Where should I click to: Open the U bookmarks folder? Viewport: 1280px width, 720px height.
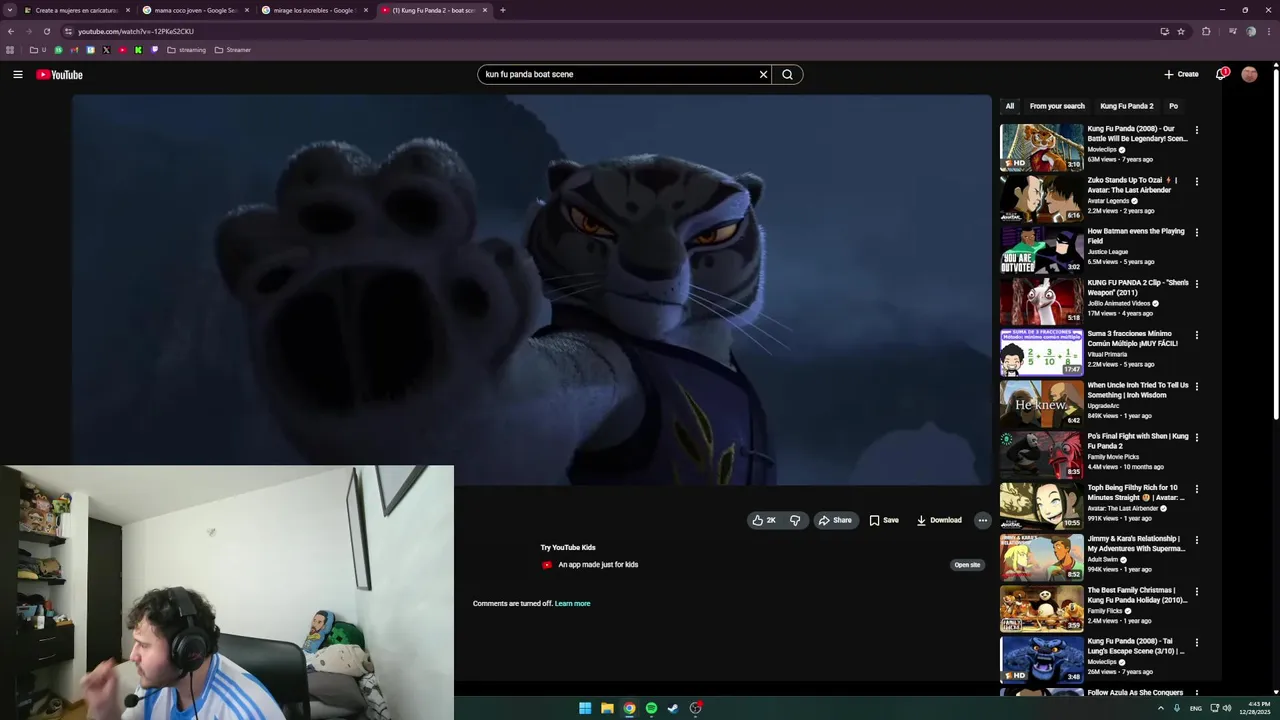click(38, 50)
